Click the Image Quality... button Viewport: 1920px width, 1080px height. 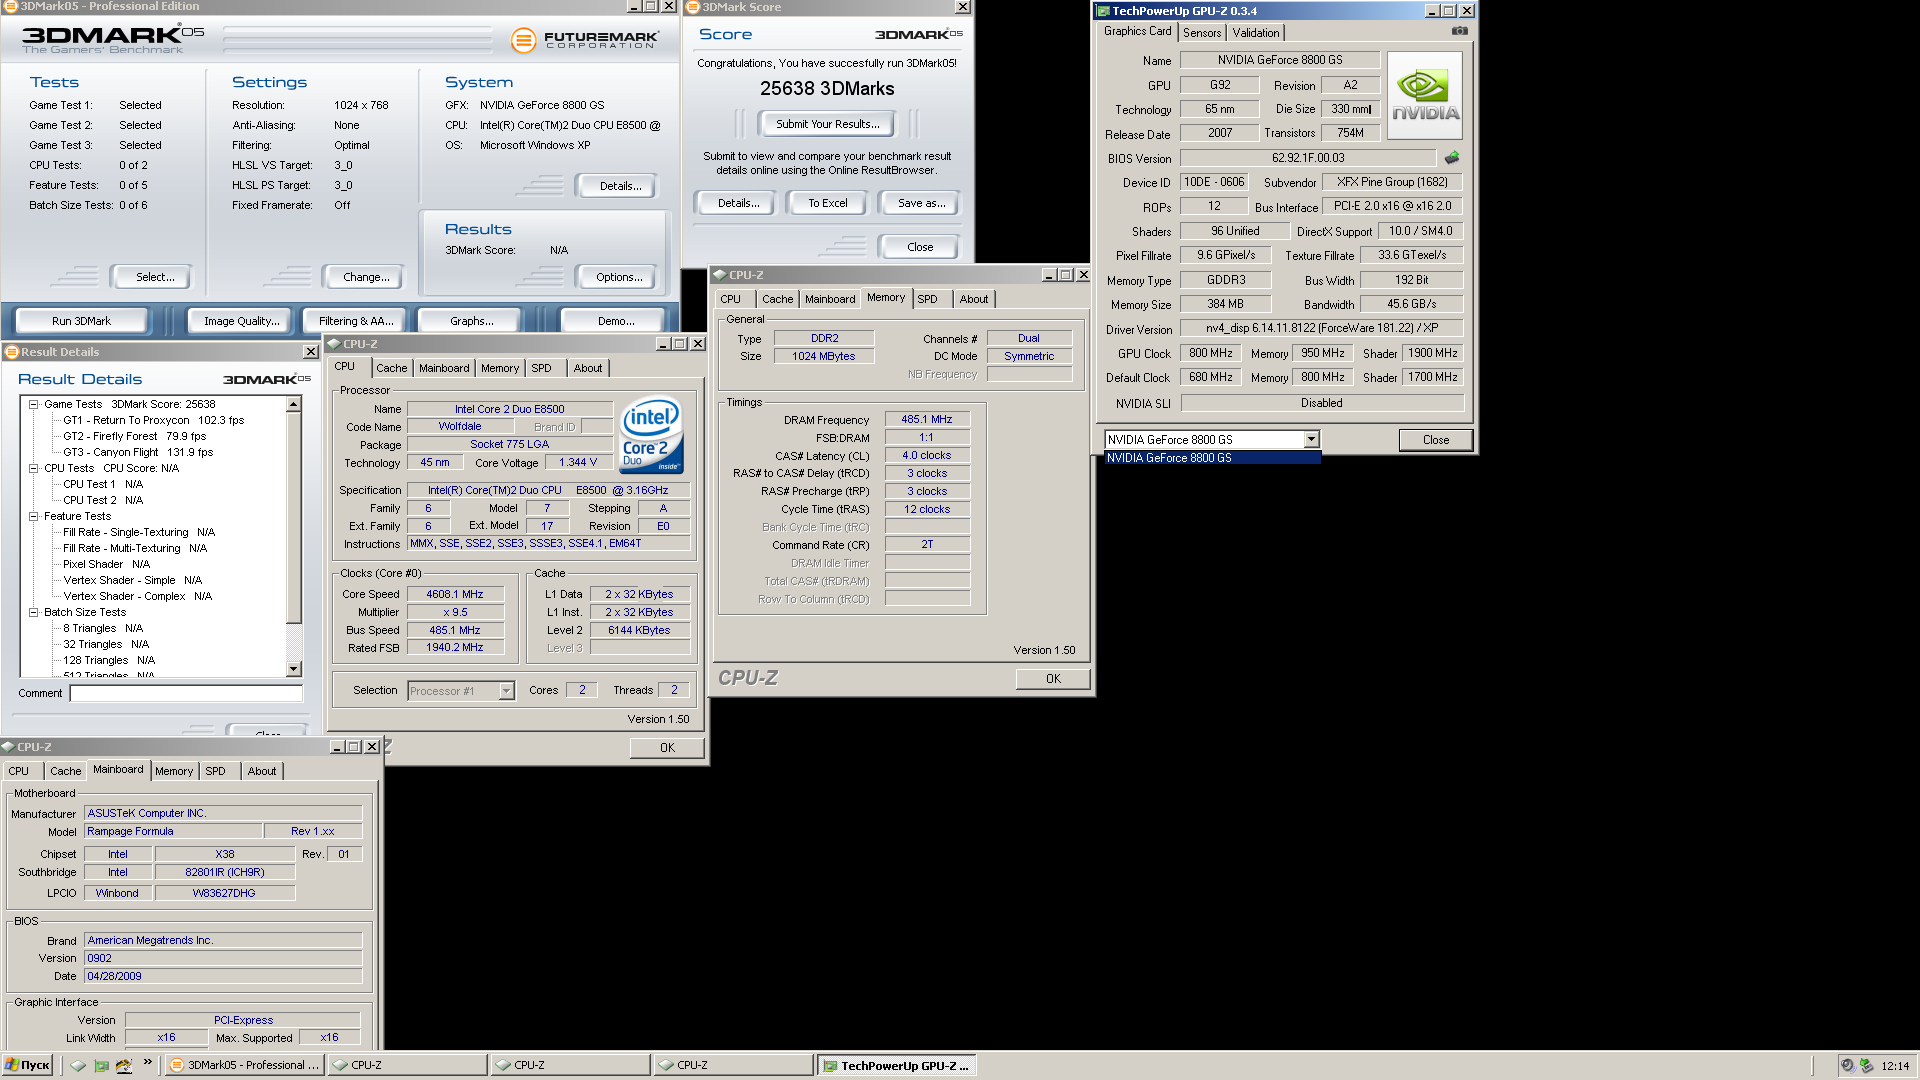[x=241, y=321]
